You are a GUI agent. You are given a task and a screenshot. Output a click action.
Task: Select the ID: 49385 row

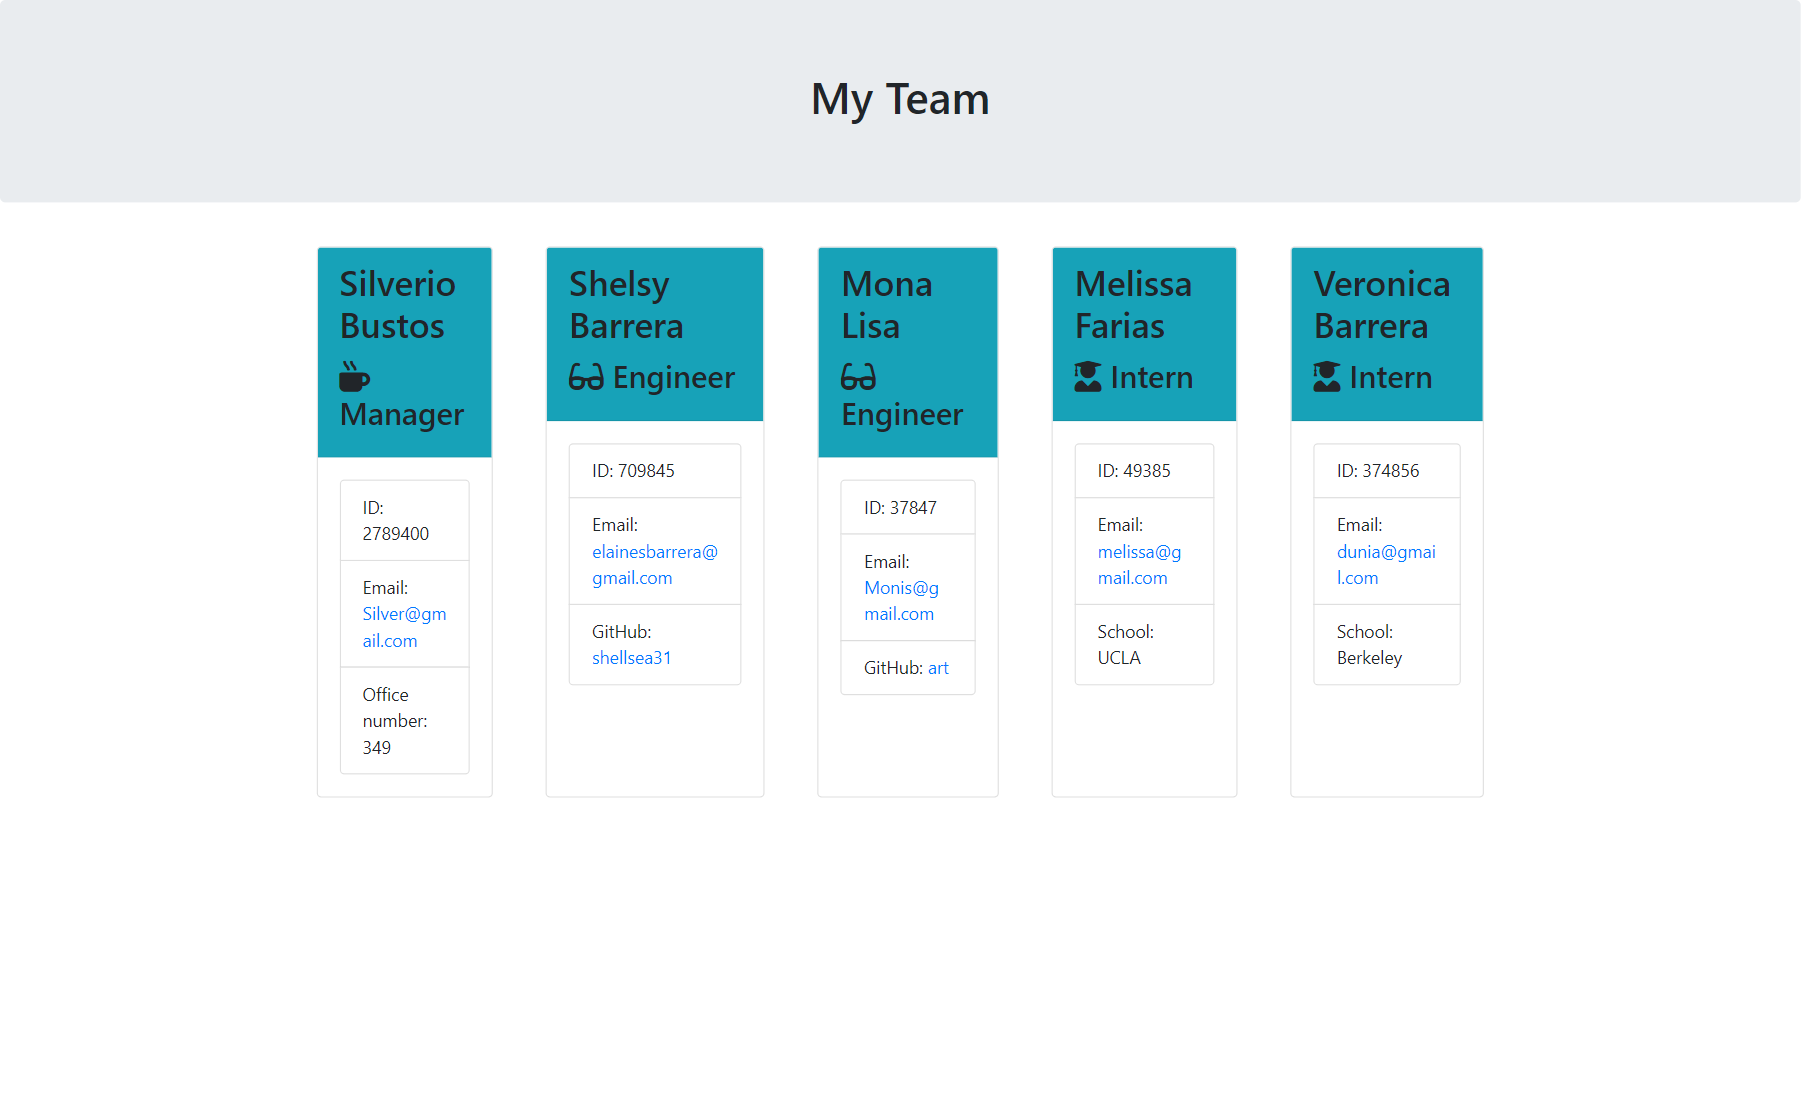1145,471
